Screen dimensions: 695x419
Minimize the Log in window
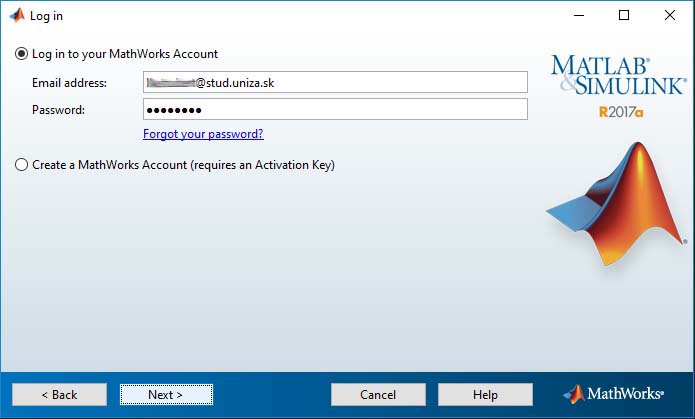(579, 16)
